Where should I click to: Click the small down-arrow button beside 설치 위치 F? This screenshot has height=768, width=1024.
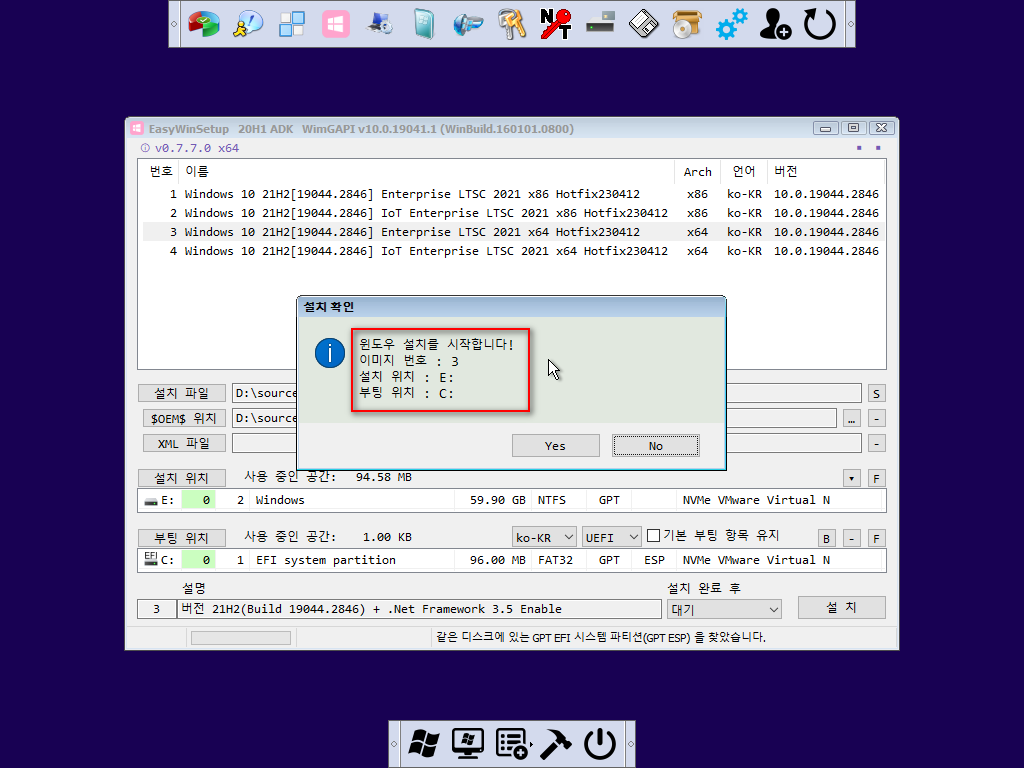(851, 478)
